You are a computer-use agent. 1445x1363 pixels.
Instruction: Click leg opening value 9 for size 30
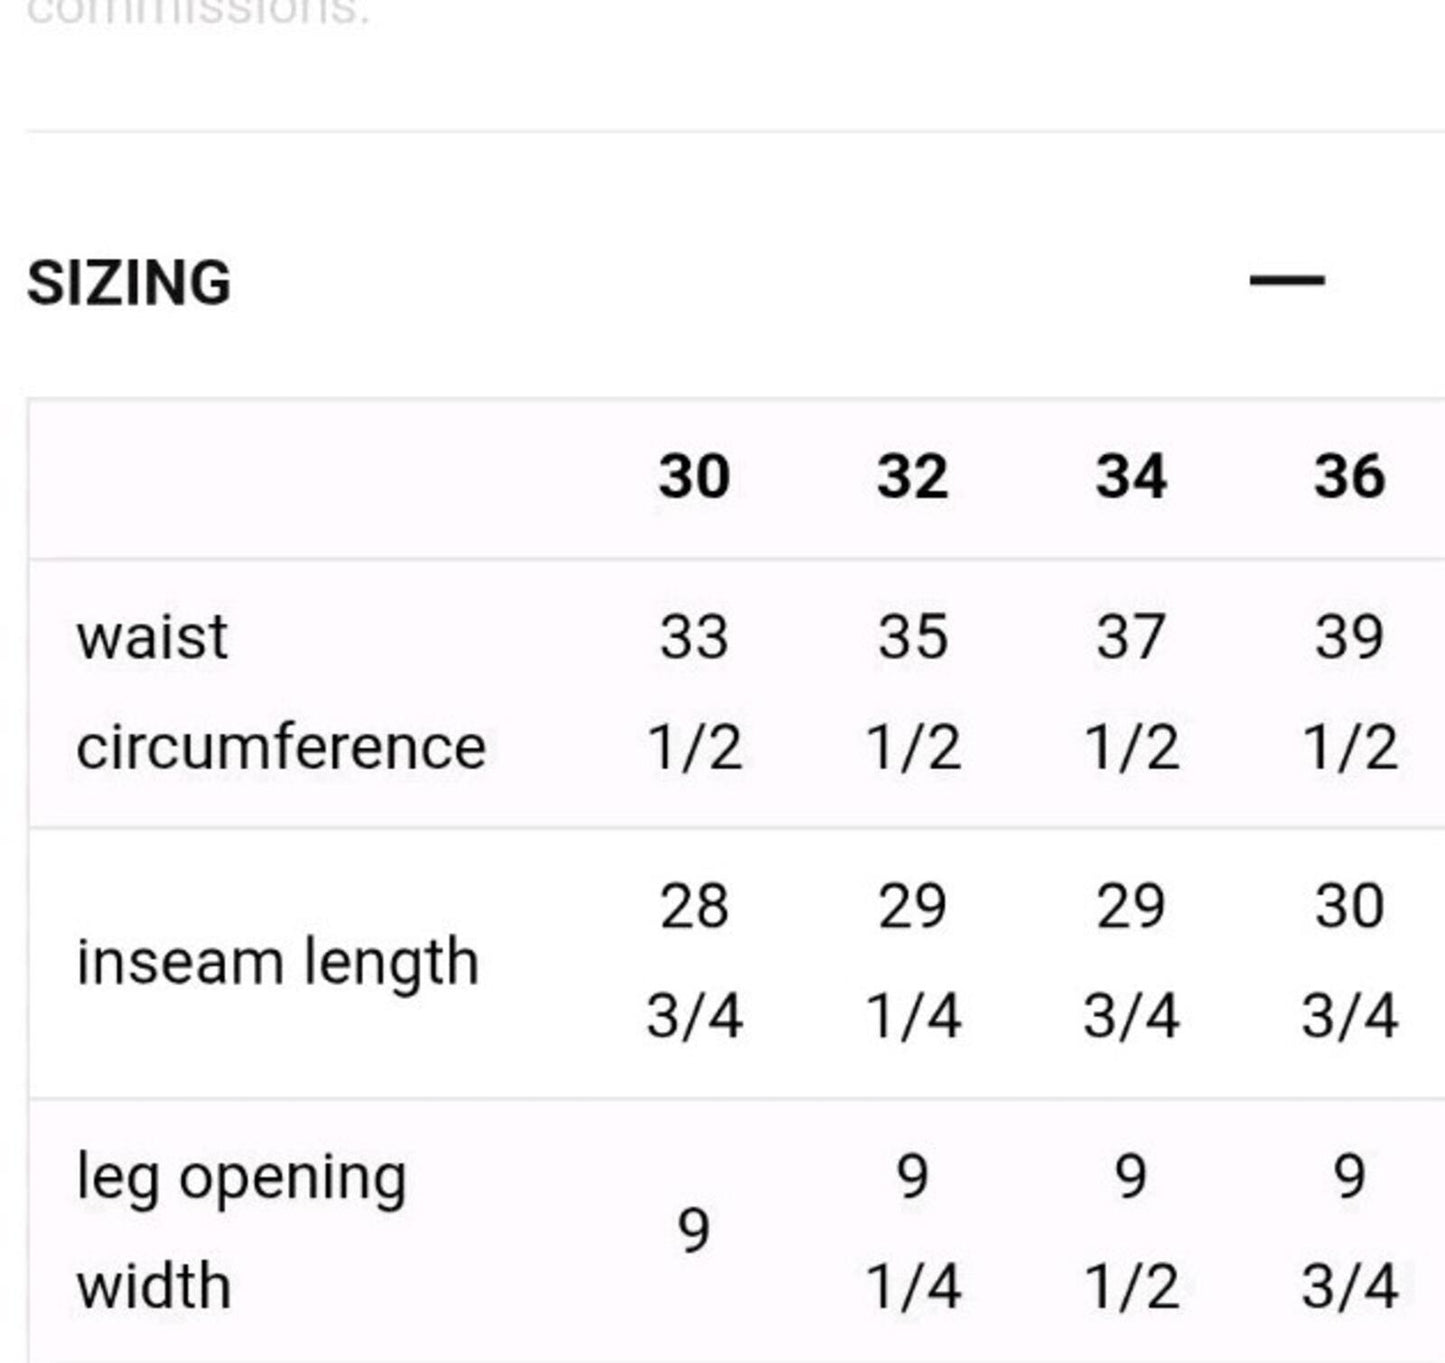tap(694, 1230)
